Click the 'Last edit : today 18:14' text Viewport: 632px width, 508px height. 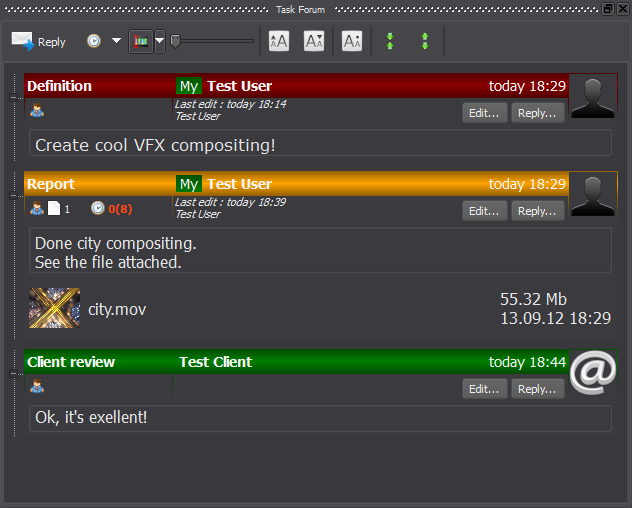pyautogui.click(x=230, y=104)
